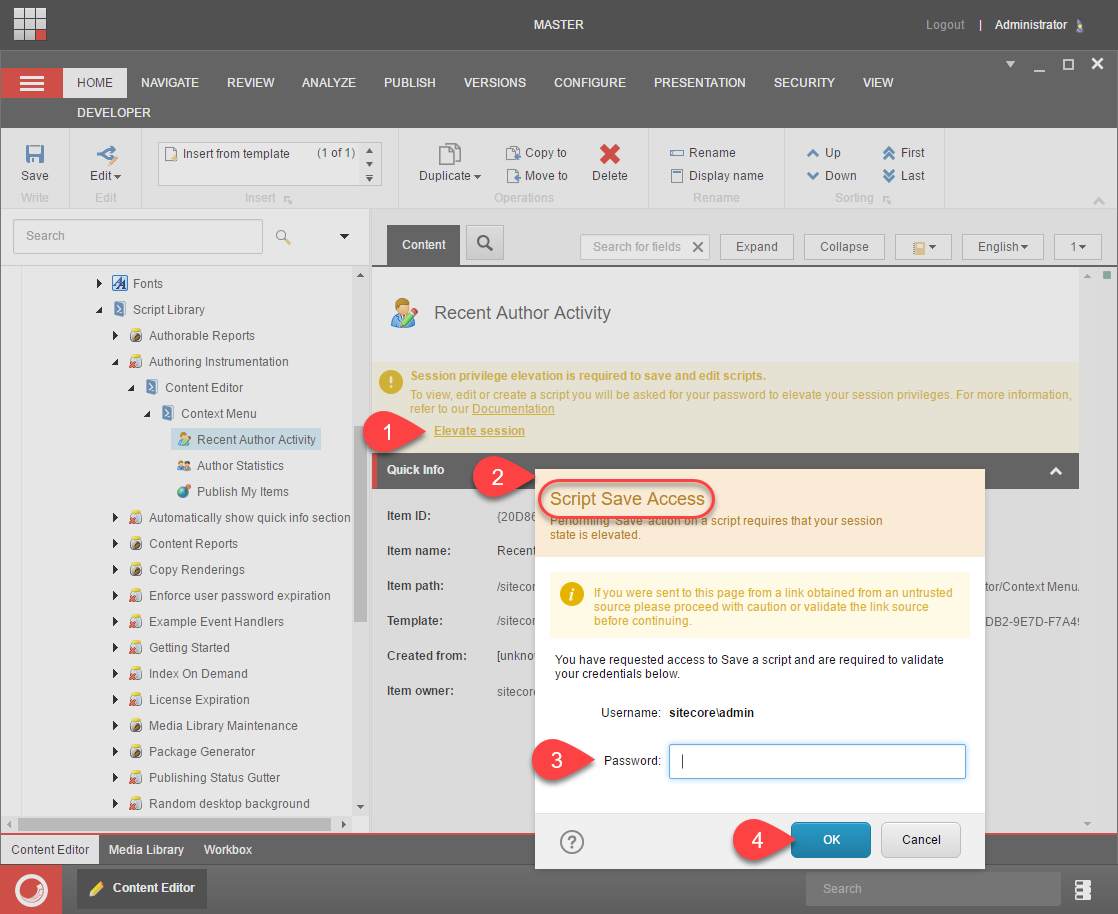1118x914 pixels.
Task: Open the version number 1 dropdown
Action: (x=1077, y=247)
